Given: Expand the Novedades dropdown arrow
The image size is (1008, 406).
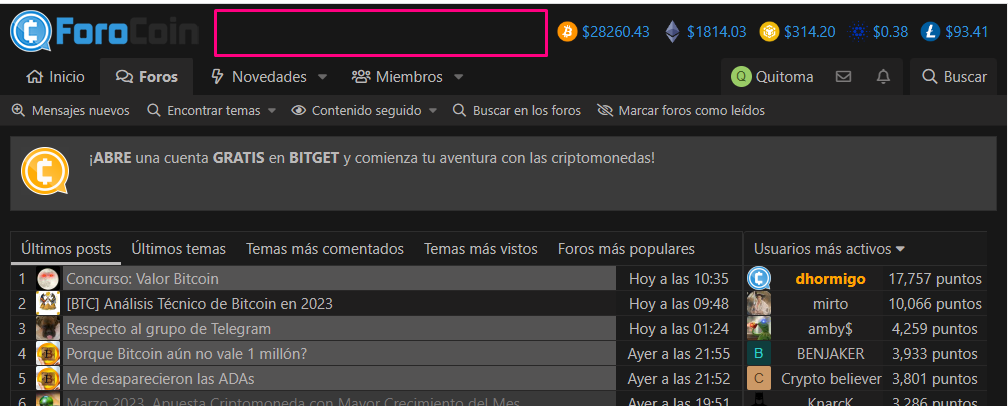Looking at the screenshot, I should 323,77.
